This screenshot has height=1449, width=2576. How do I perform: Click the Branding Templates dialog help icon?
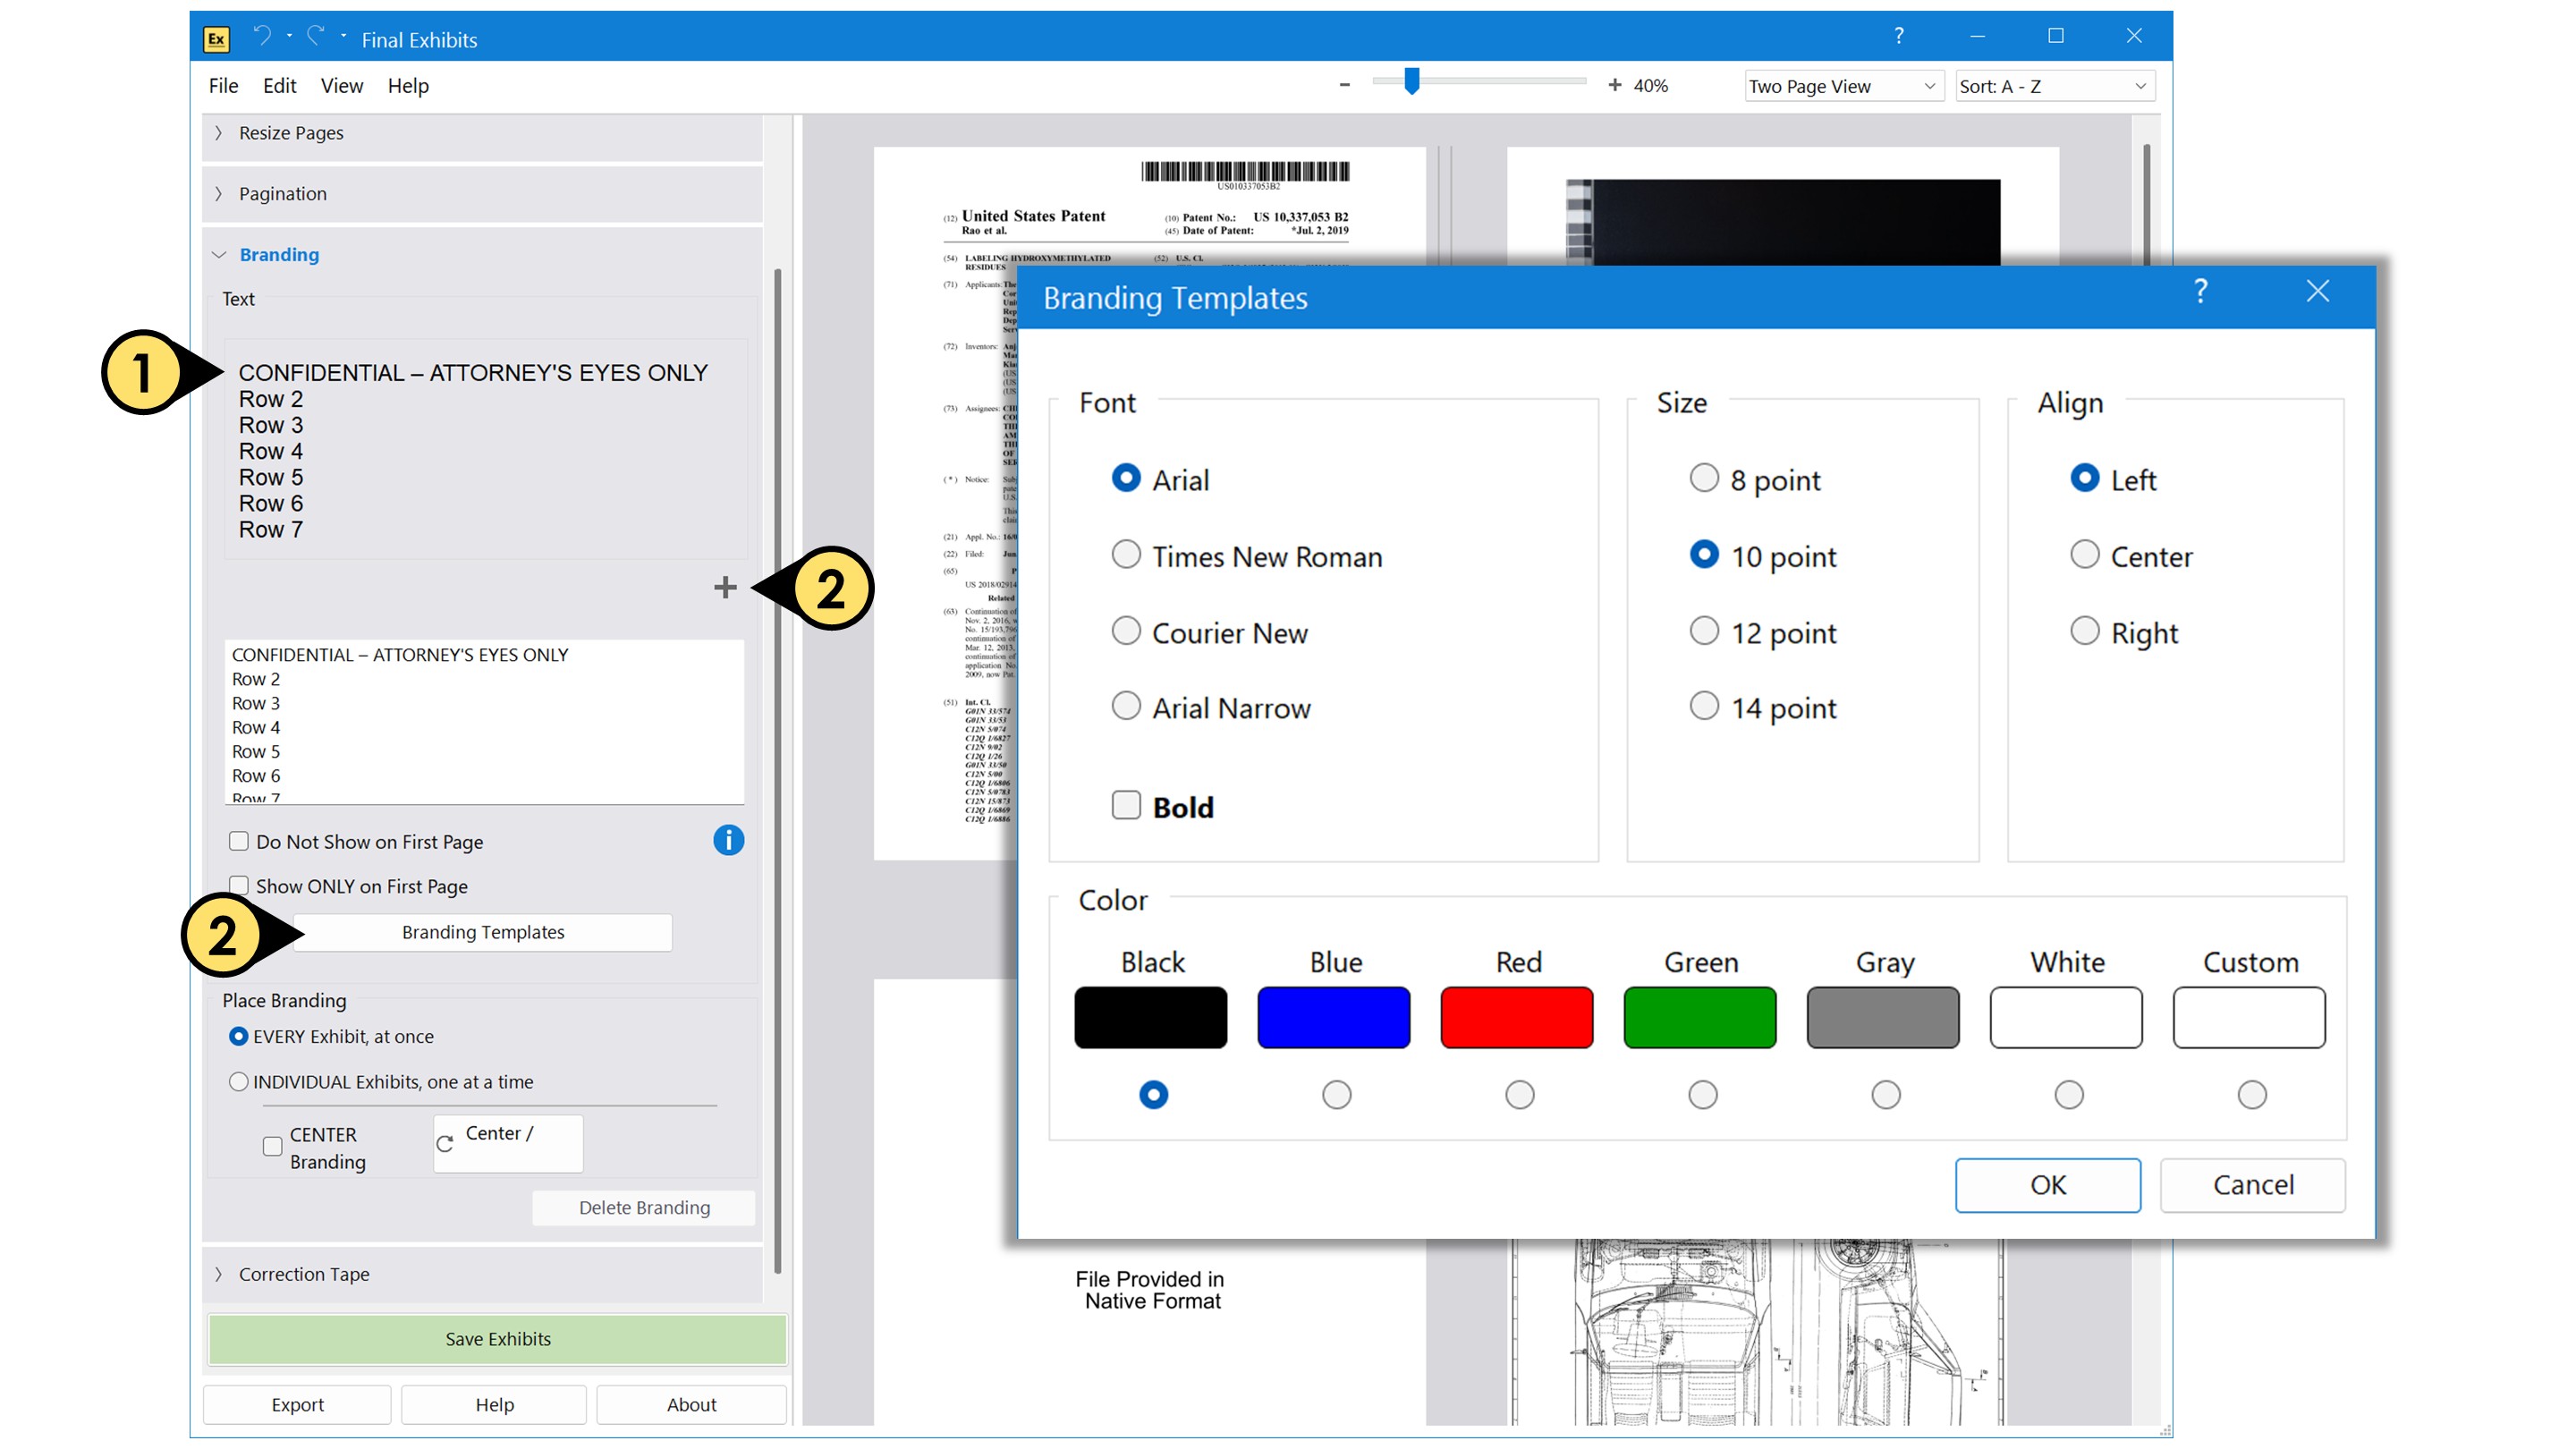click(x=2200, y=292)
